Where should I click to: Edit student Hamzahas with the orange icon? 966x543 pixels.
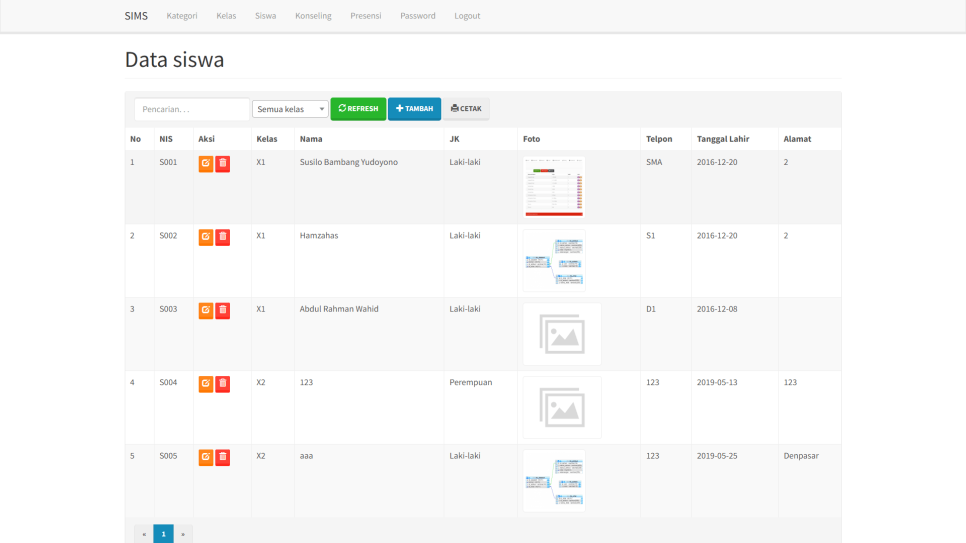(x=206, y=237)
